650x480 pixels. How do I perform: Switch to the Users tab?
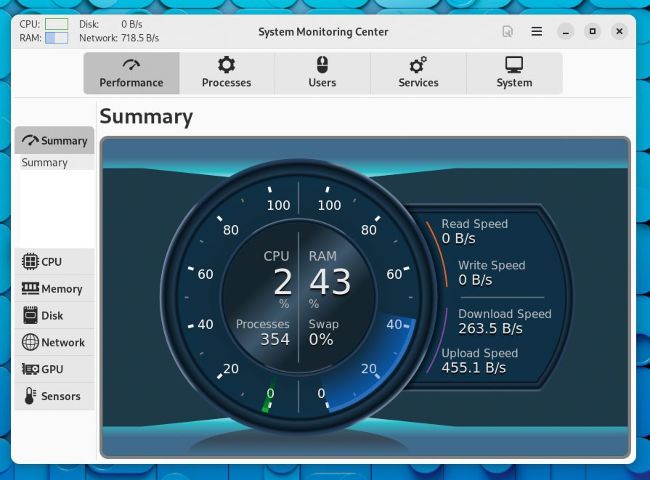click(322, 73)
